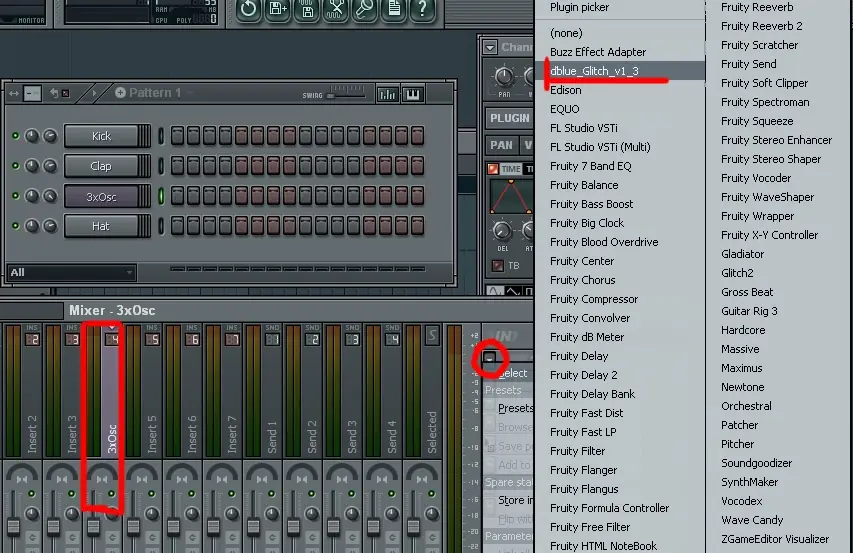853x553 pixels.
Task: Click the Hat channel pan knob
Action: coord(32,226)
